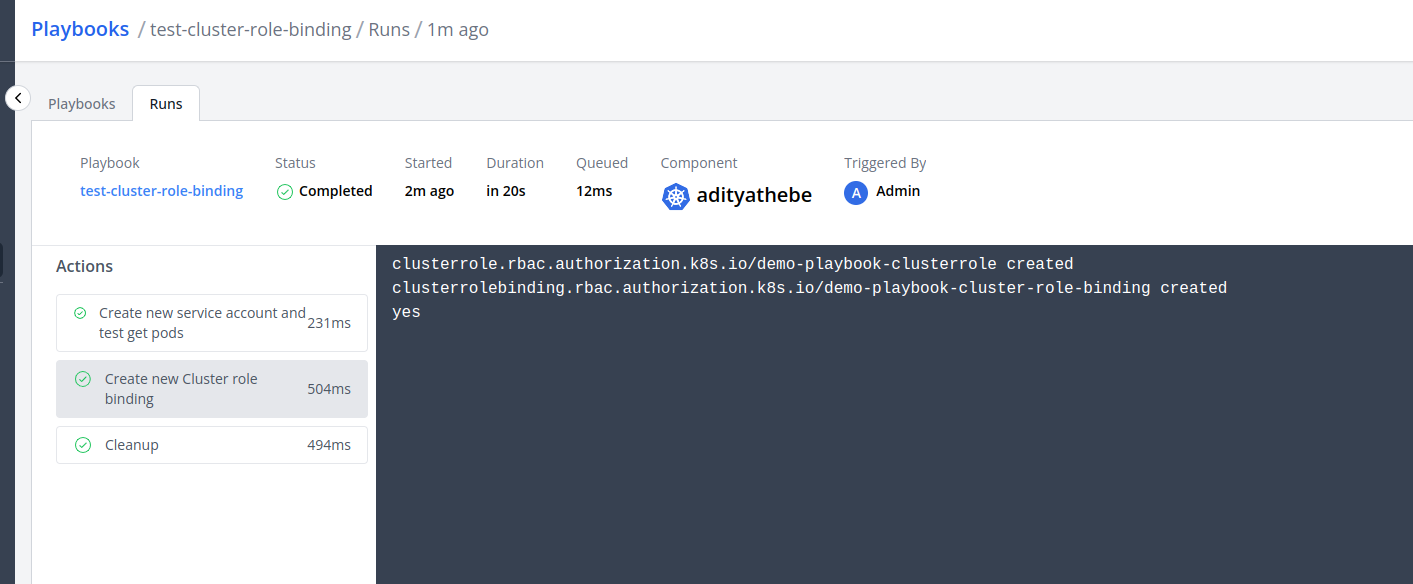The height and width of the screenshot is (584, 1413).
Task: Select the Create new service account action
Action: (202, 323)
